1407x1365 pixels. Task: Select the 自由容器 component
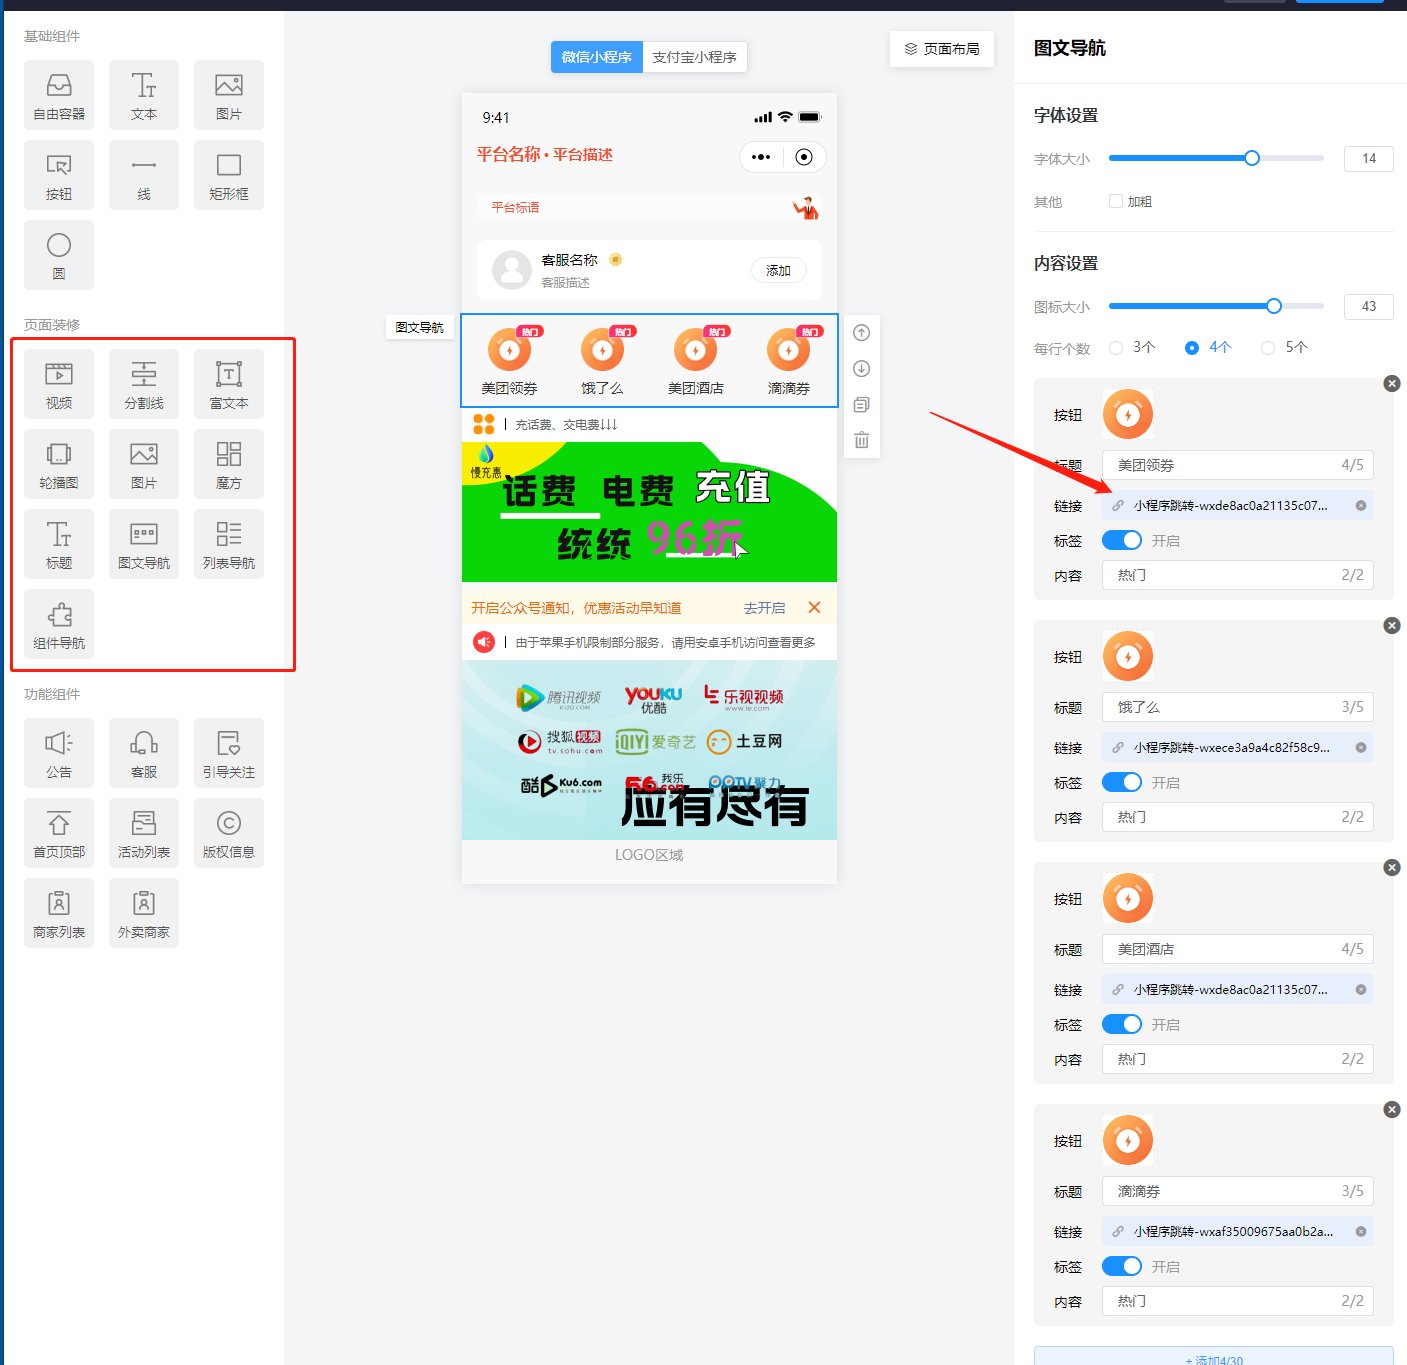[59, 95]
